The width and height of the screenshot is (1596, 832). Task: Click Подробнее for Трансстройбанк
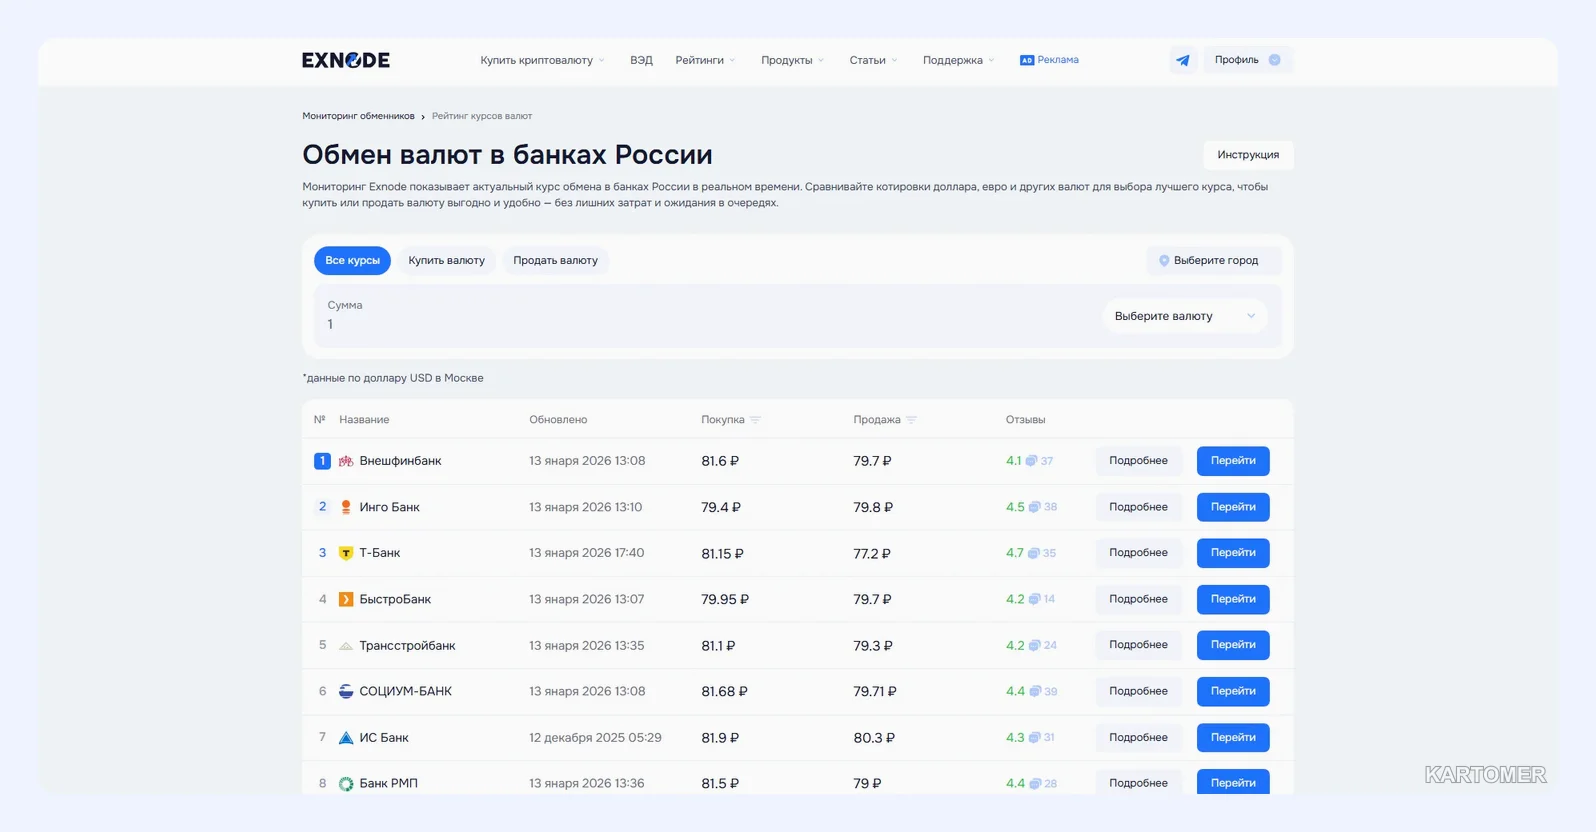point(1138,645)
